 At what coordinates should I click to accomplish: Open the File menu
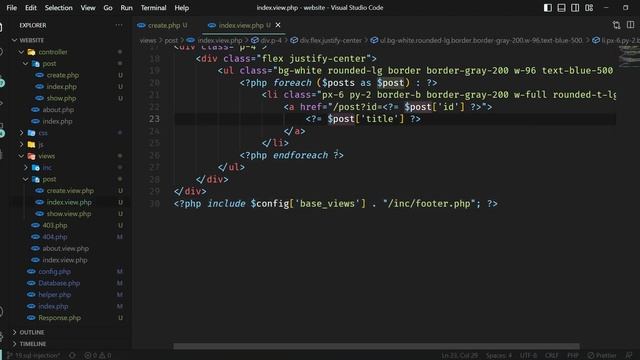[12, 8]
